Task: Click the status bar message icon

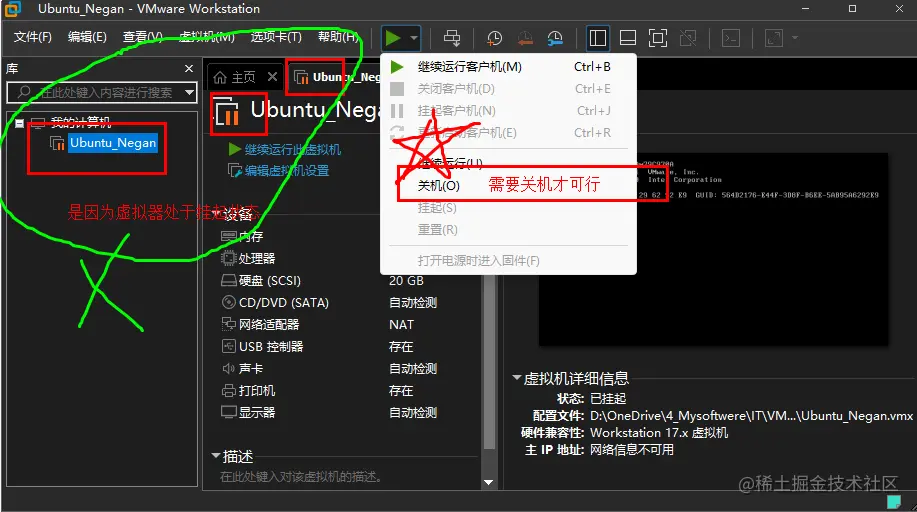Action: tap(894, 502)
